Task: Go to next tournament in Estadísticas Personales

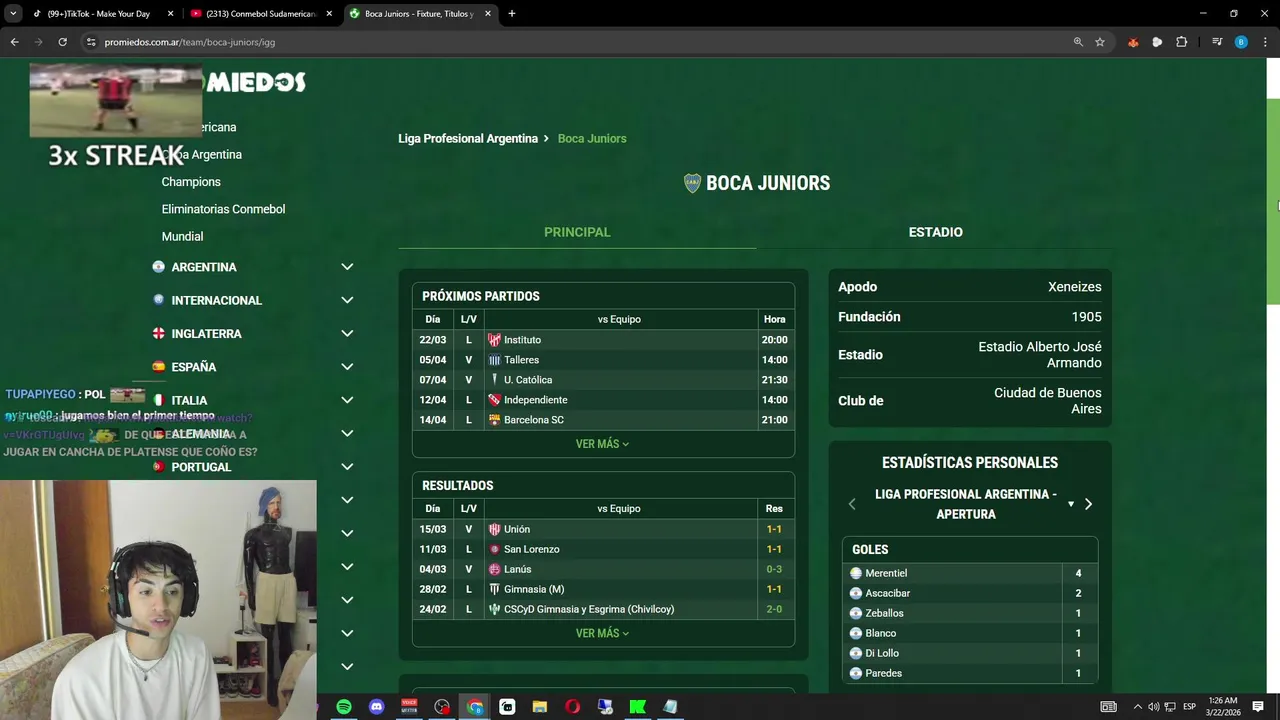Action: click(1088, 504)
